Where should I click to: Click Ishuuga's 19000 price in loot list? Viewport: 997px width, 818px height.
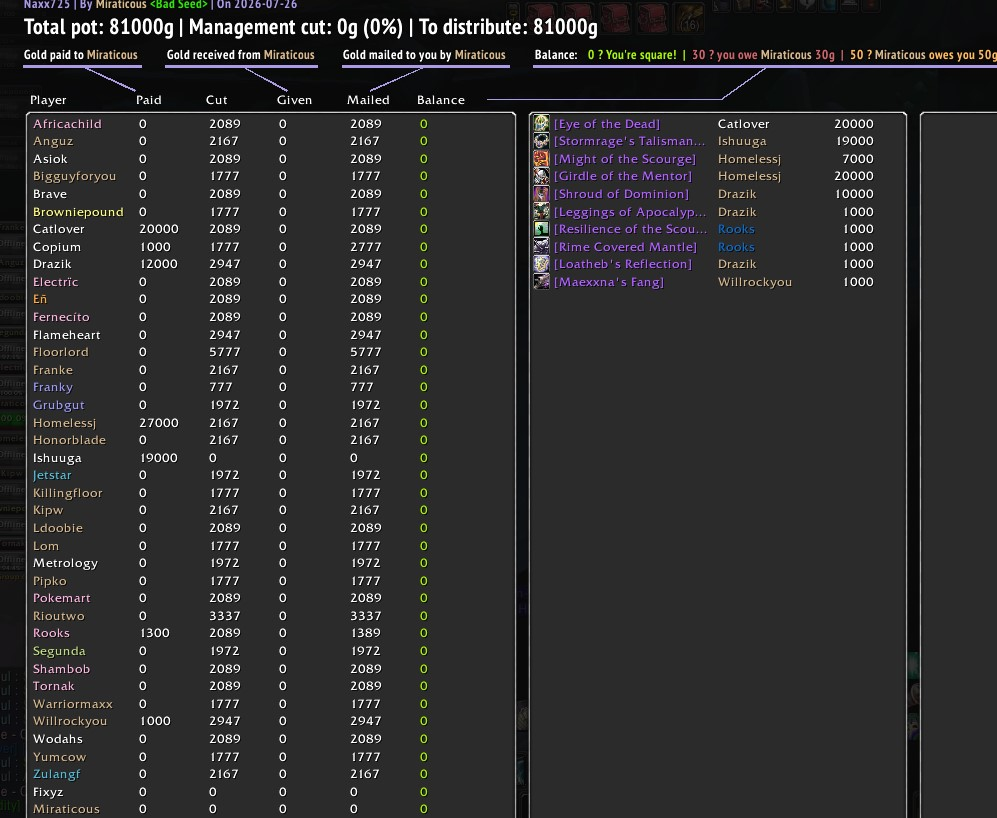[854, 141]
